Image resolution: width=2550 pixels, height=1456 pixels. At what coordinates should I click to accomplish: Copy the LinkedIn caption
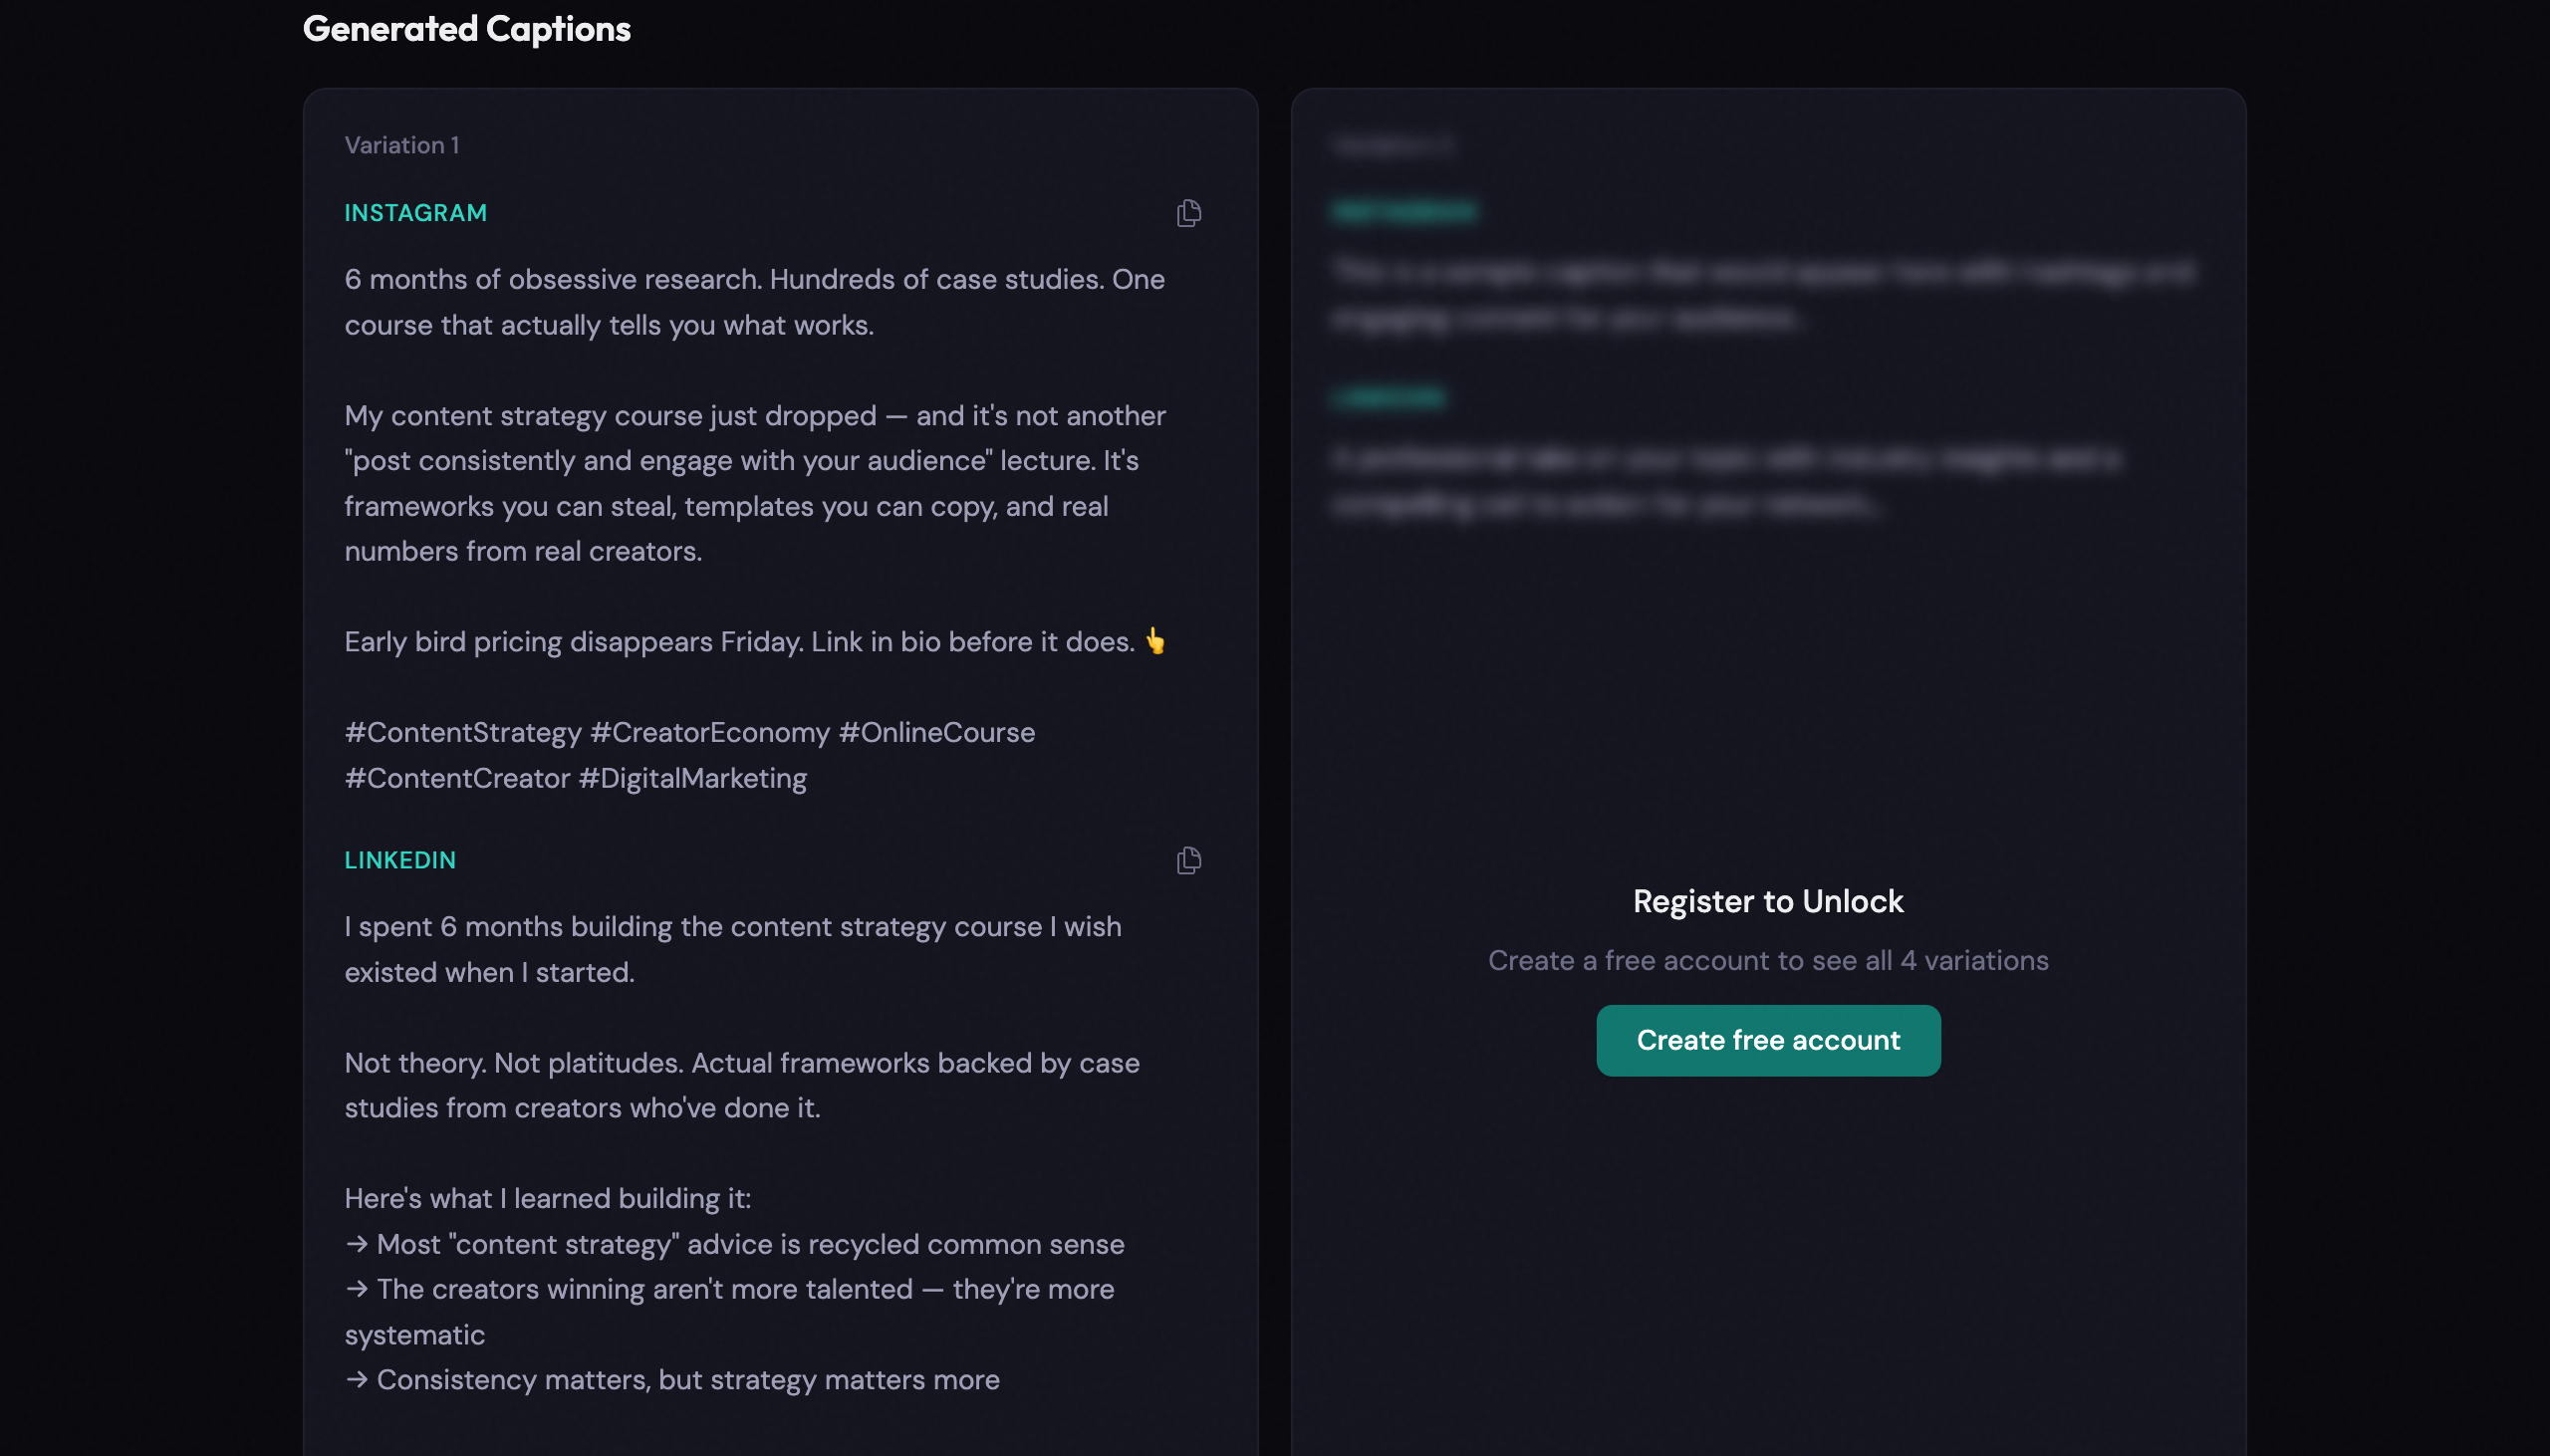coord(1188,860)
